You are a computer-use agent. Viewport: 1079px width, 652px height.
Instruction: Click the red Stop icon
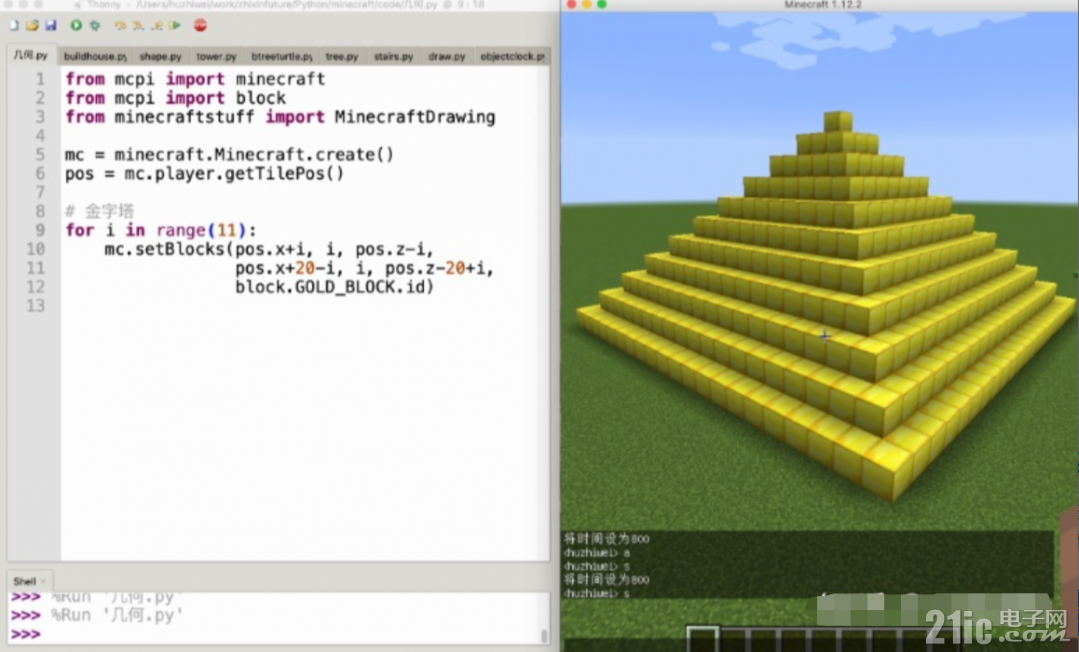[x=200, y=25]
